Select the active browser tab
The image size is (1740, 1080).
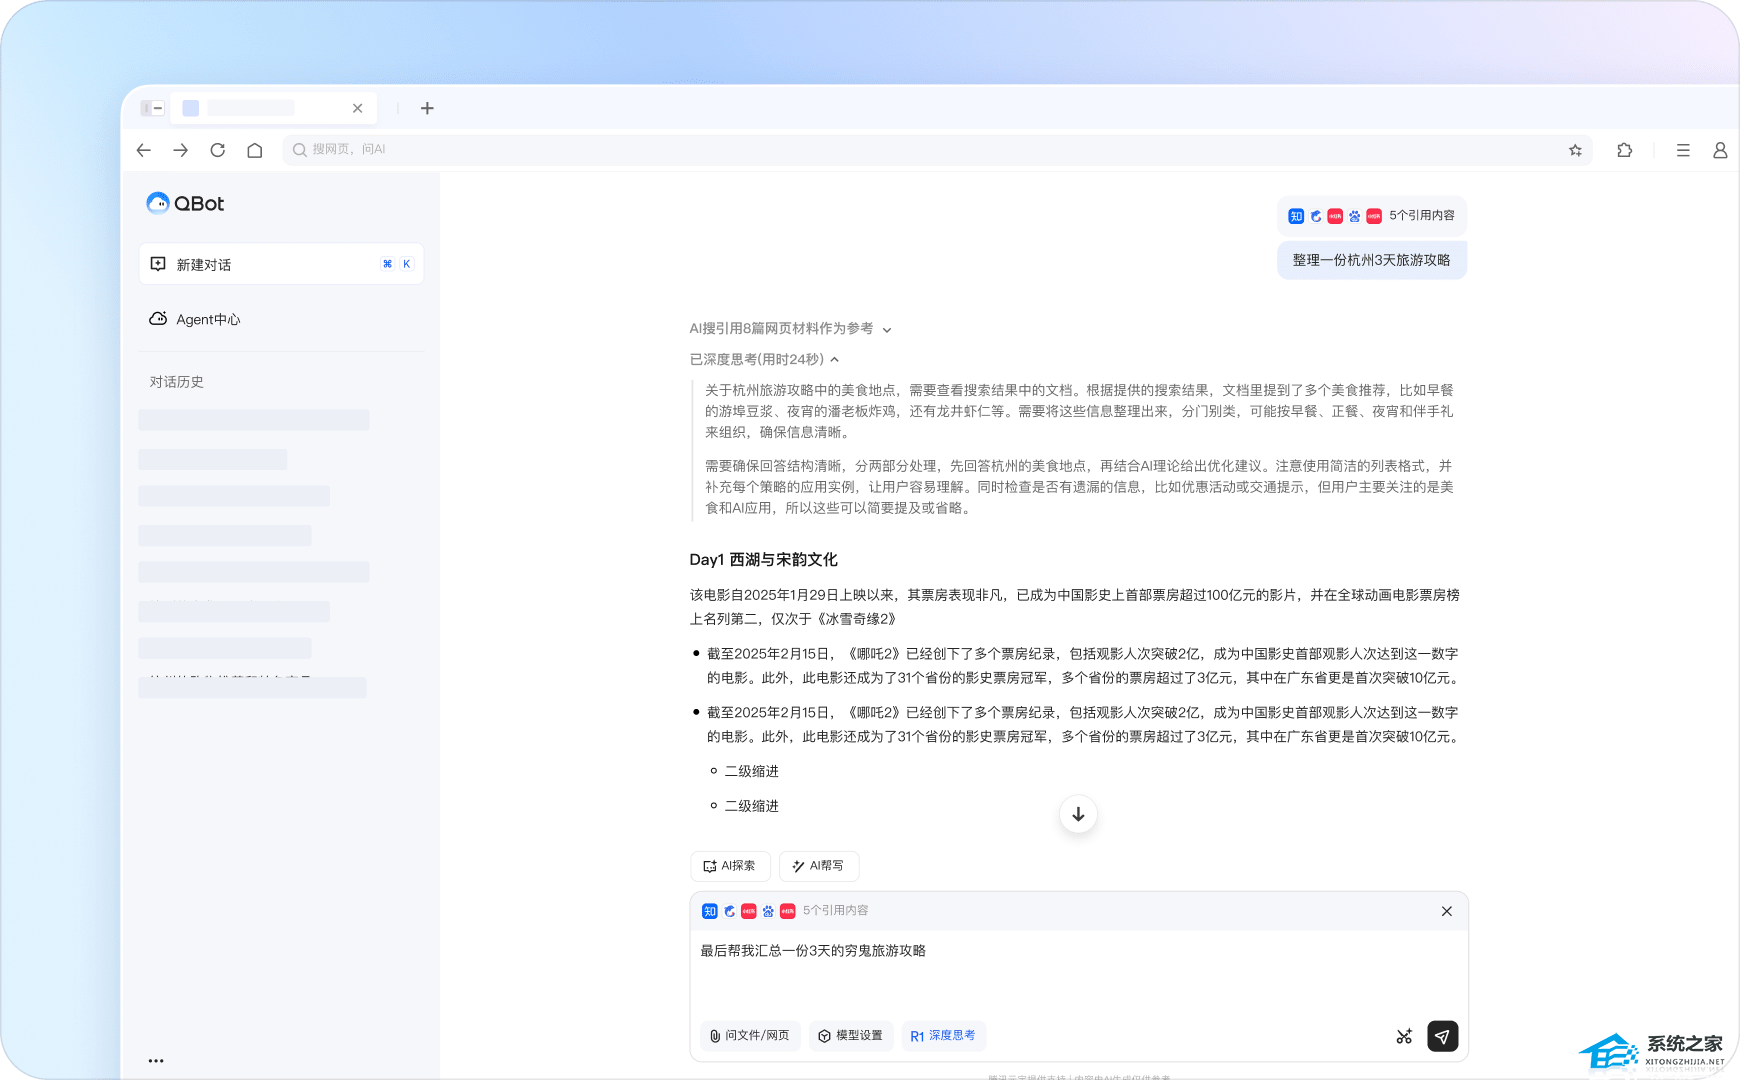point(273,108)
